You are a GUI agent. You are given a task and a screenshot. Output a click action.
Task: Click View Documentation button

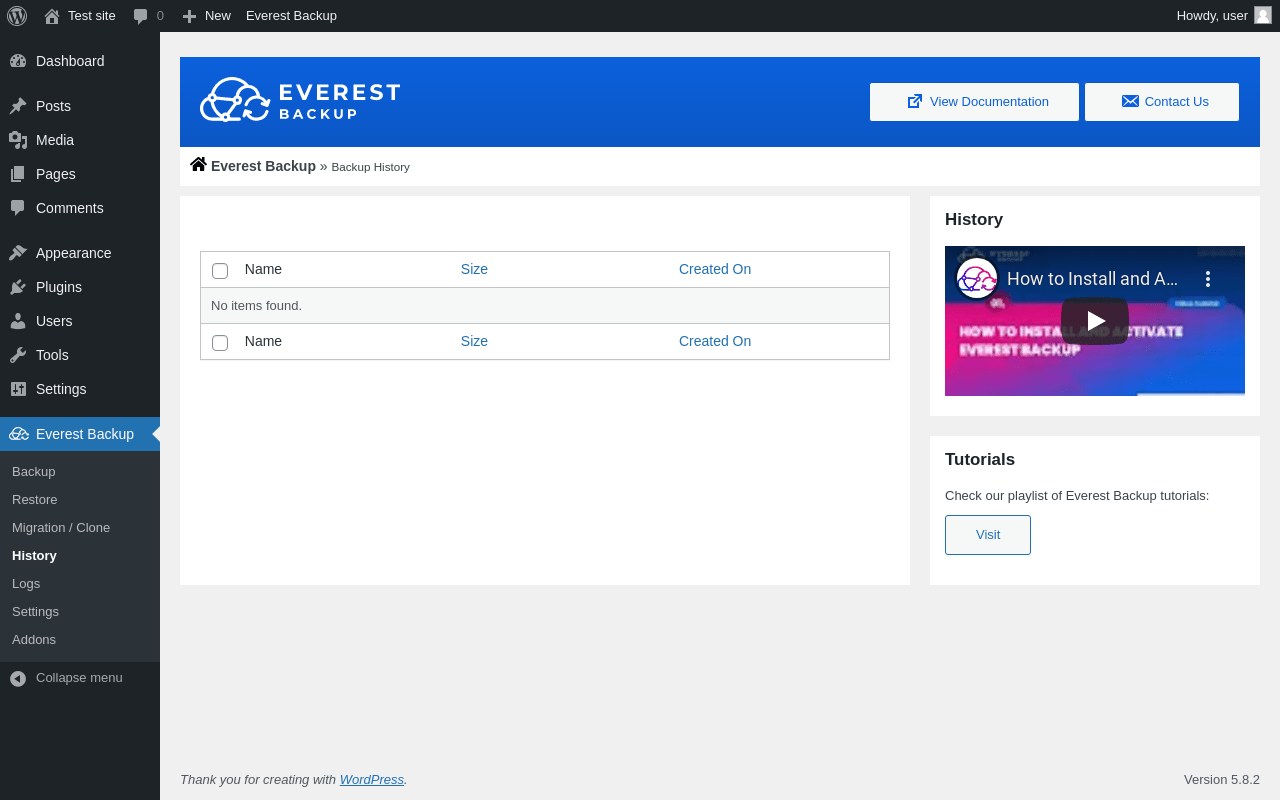(x=974, y=102)
